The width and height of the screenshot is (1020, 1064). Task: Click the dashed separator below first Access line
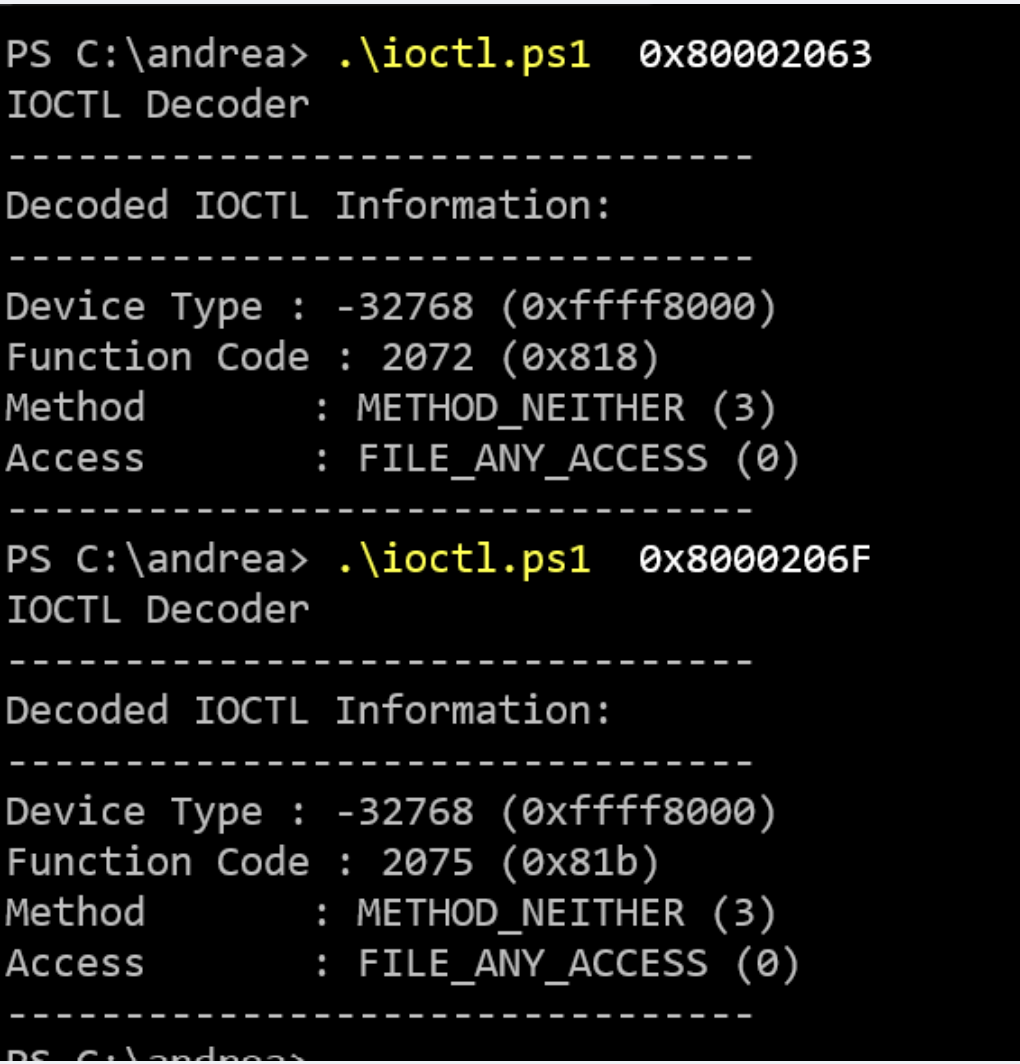pos(380,510)
